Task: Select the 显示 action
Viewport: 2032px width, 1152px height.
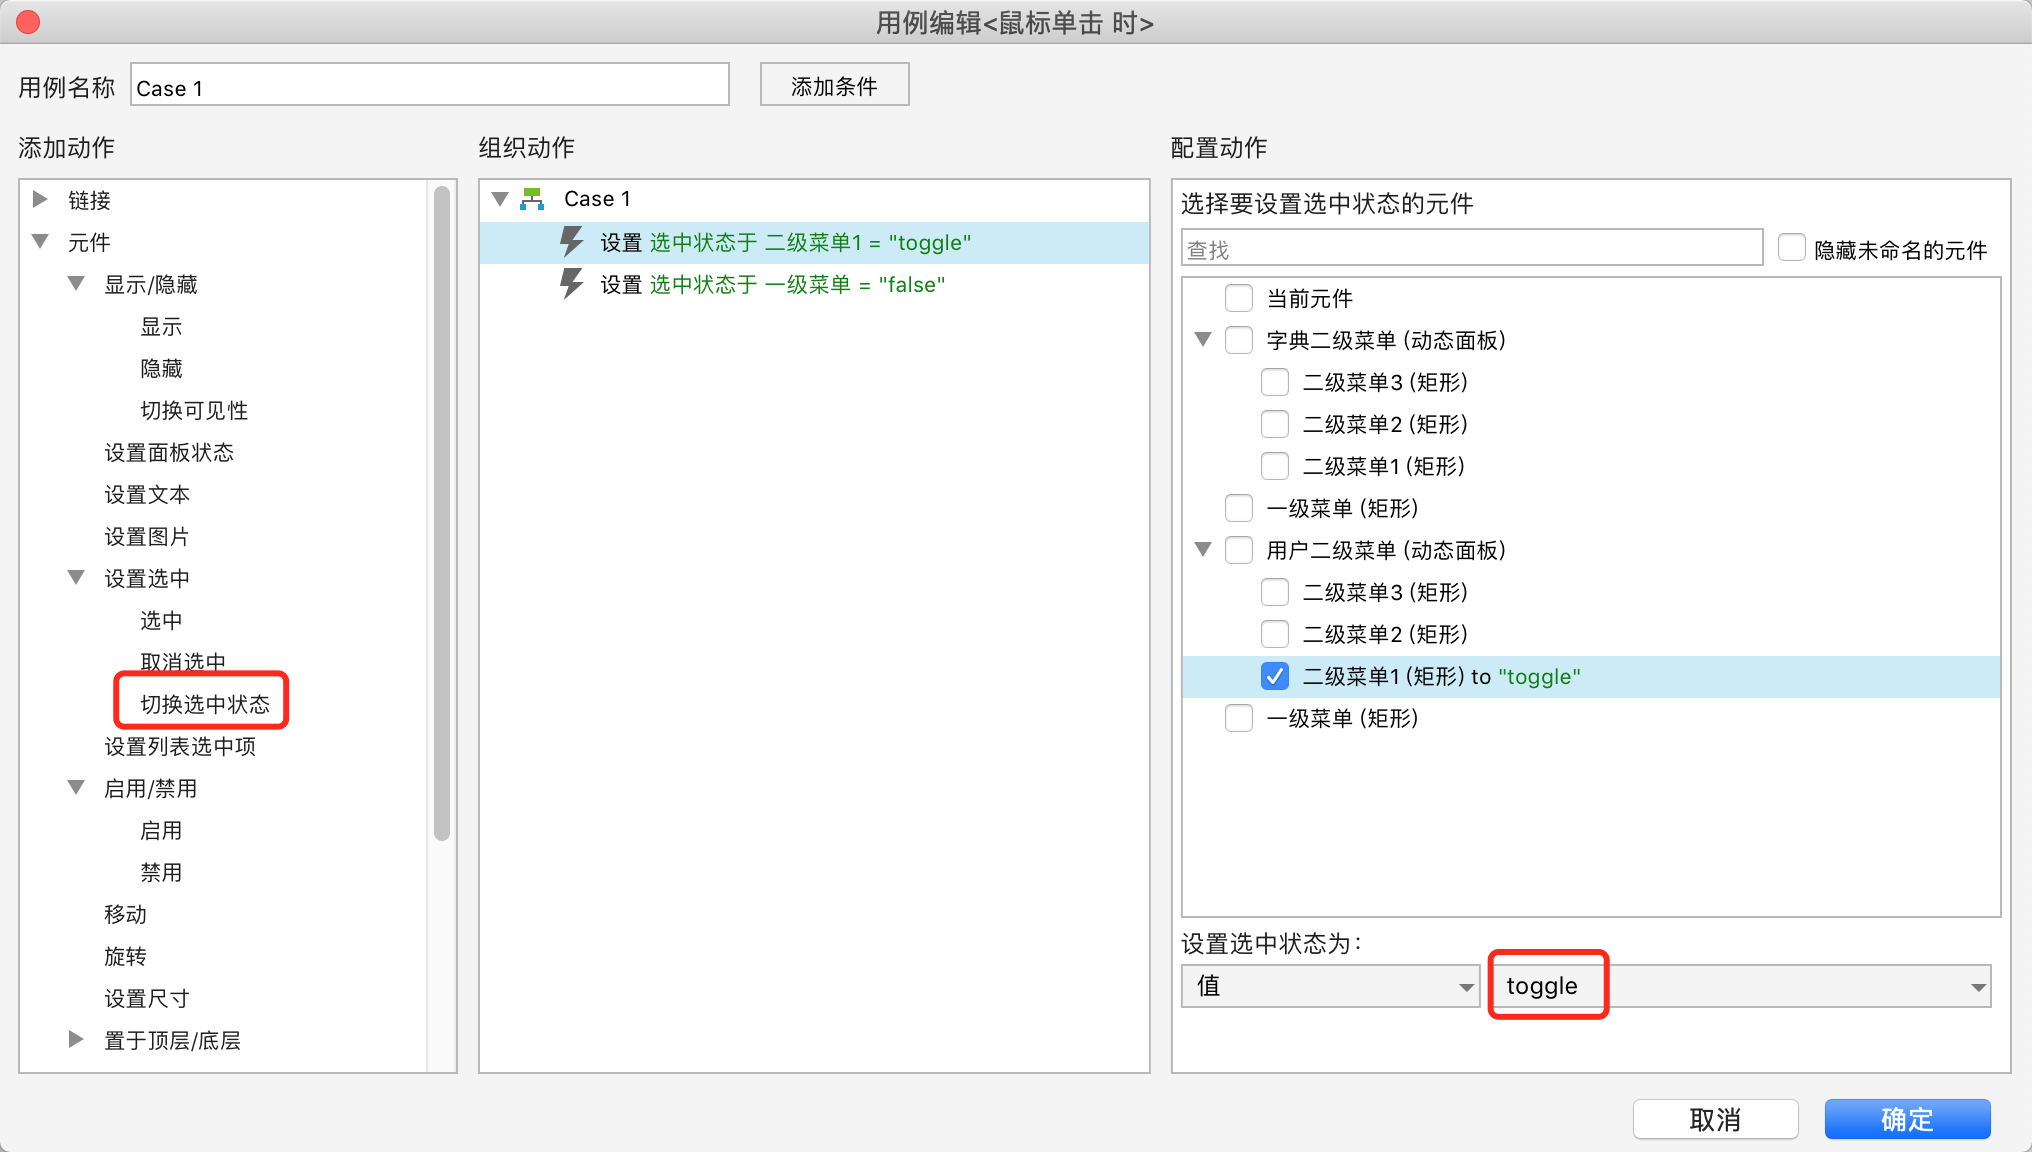Action: [x=161, y=326]
